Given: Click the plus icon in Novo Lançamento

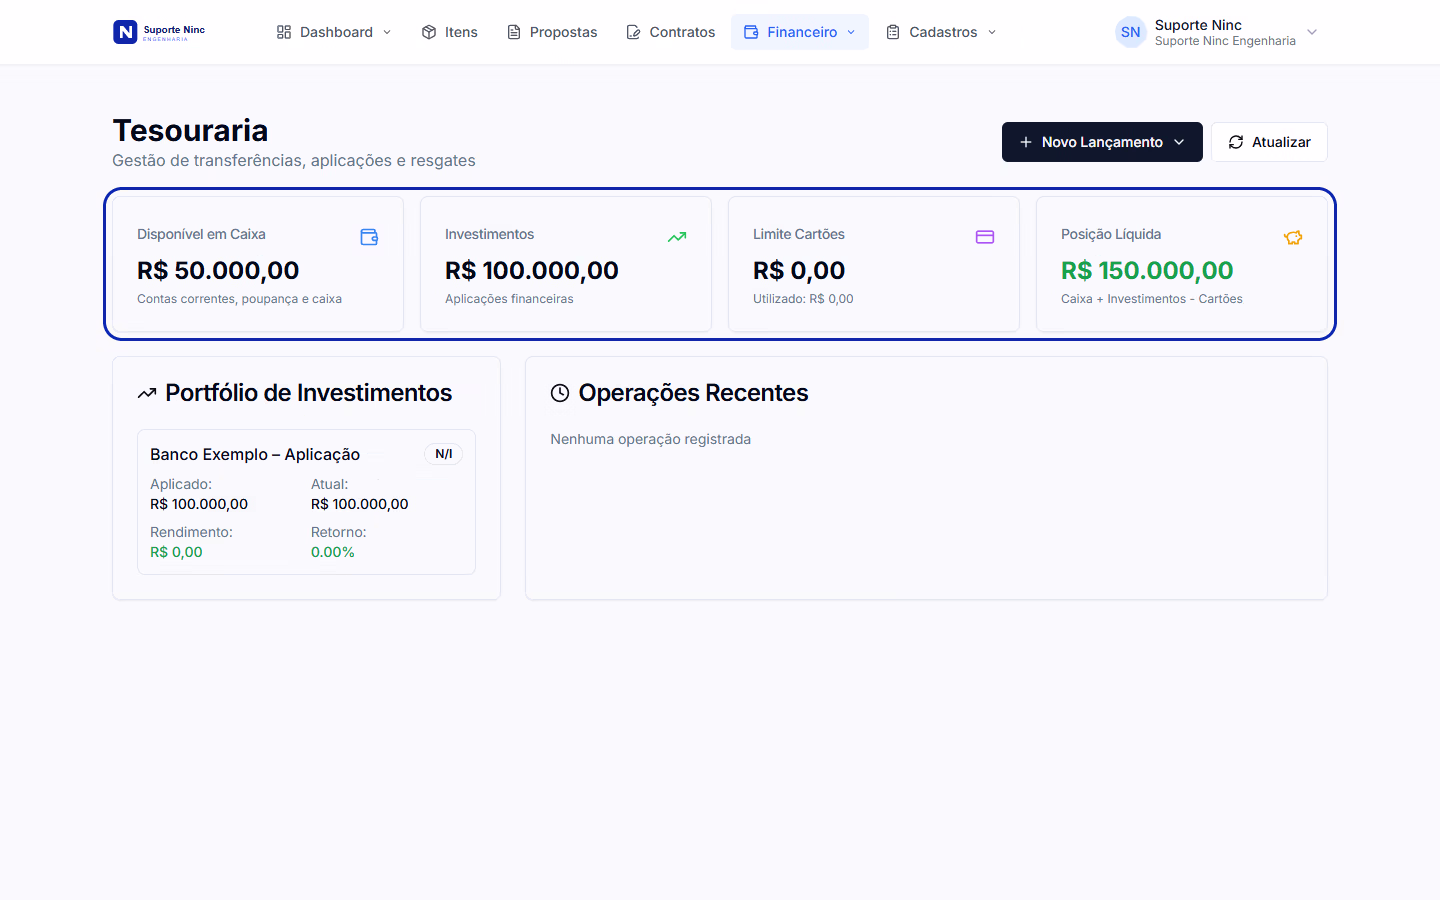Looking at the screenshot, I should point(1025,142).
